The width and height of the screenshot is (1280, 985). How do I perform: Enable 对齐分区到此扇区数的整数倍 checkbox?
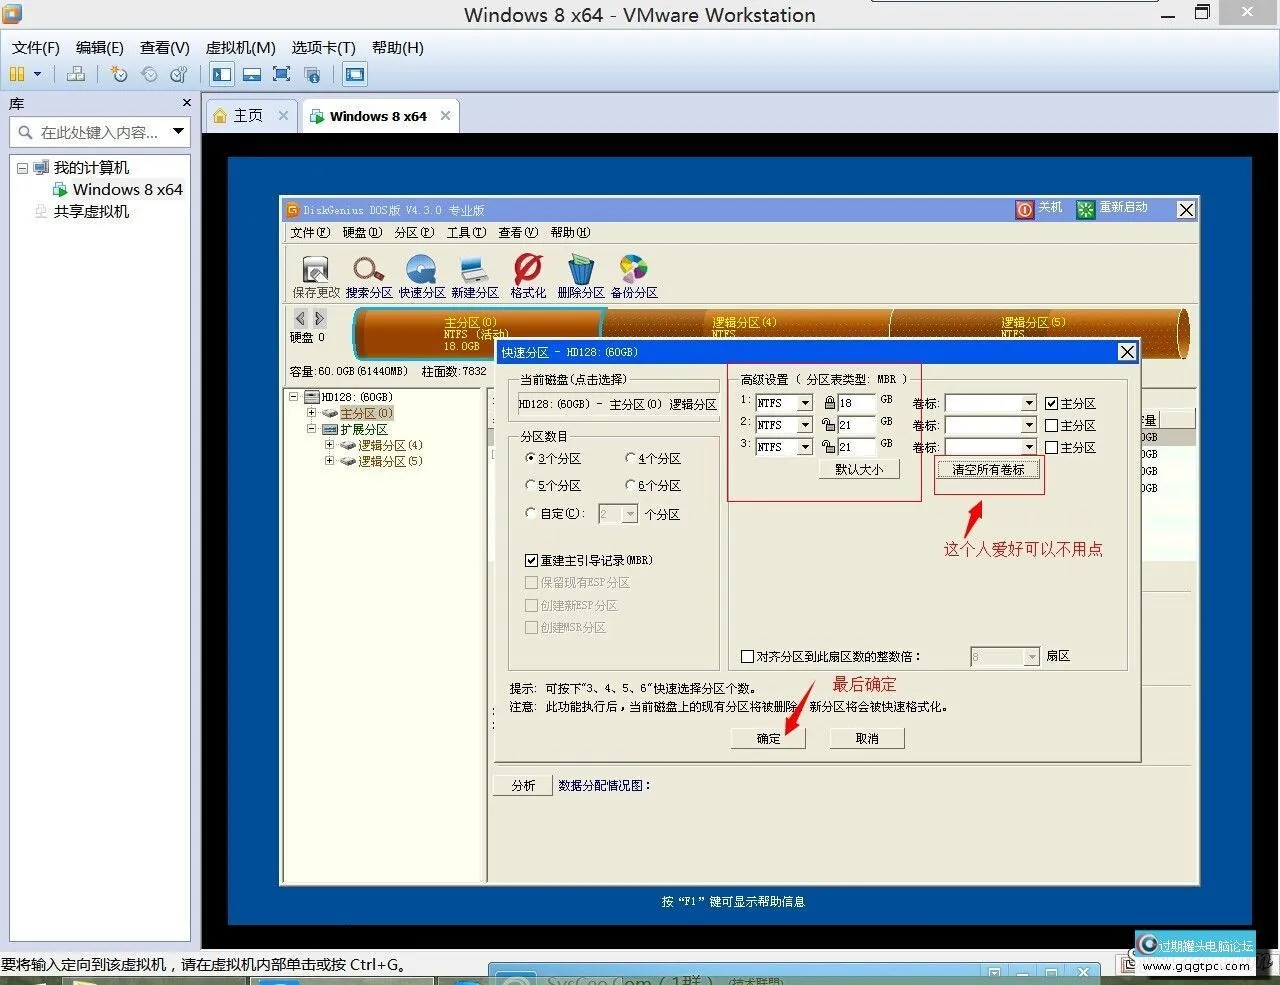click(747, 657)
